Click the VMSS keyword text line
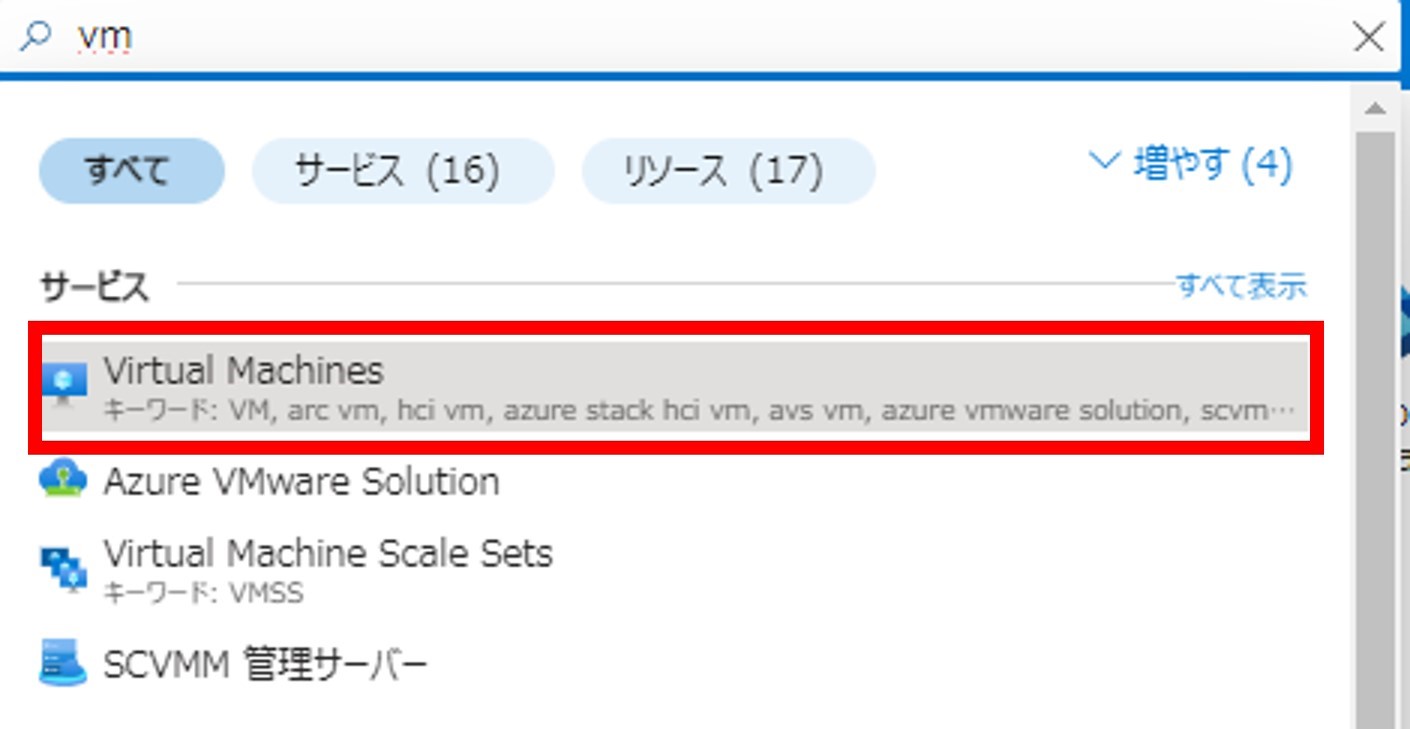Viewport: 1410px width, 729px height. click(203, 593)
